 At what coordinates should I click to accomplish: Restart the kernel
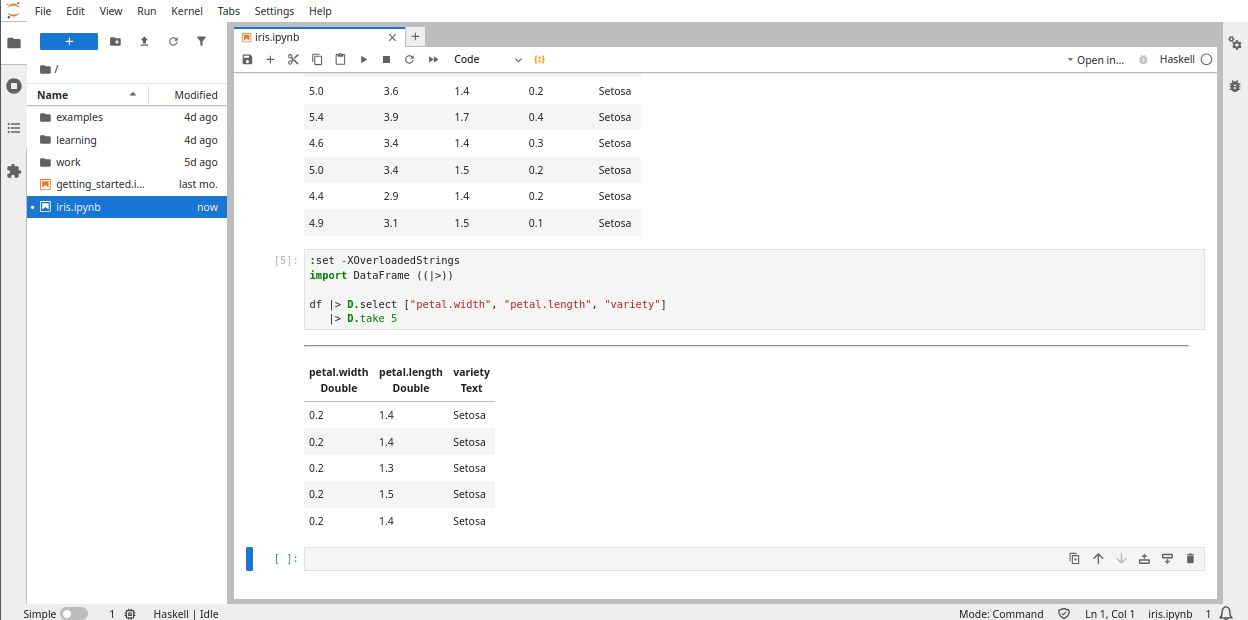[x=409, y=60]
